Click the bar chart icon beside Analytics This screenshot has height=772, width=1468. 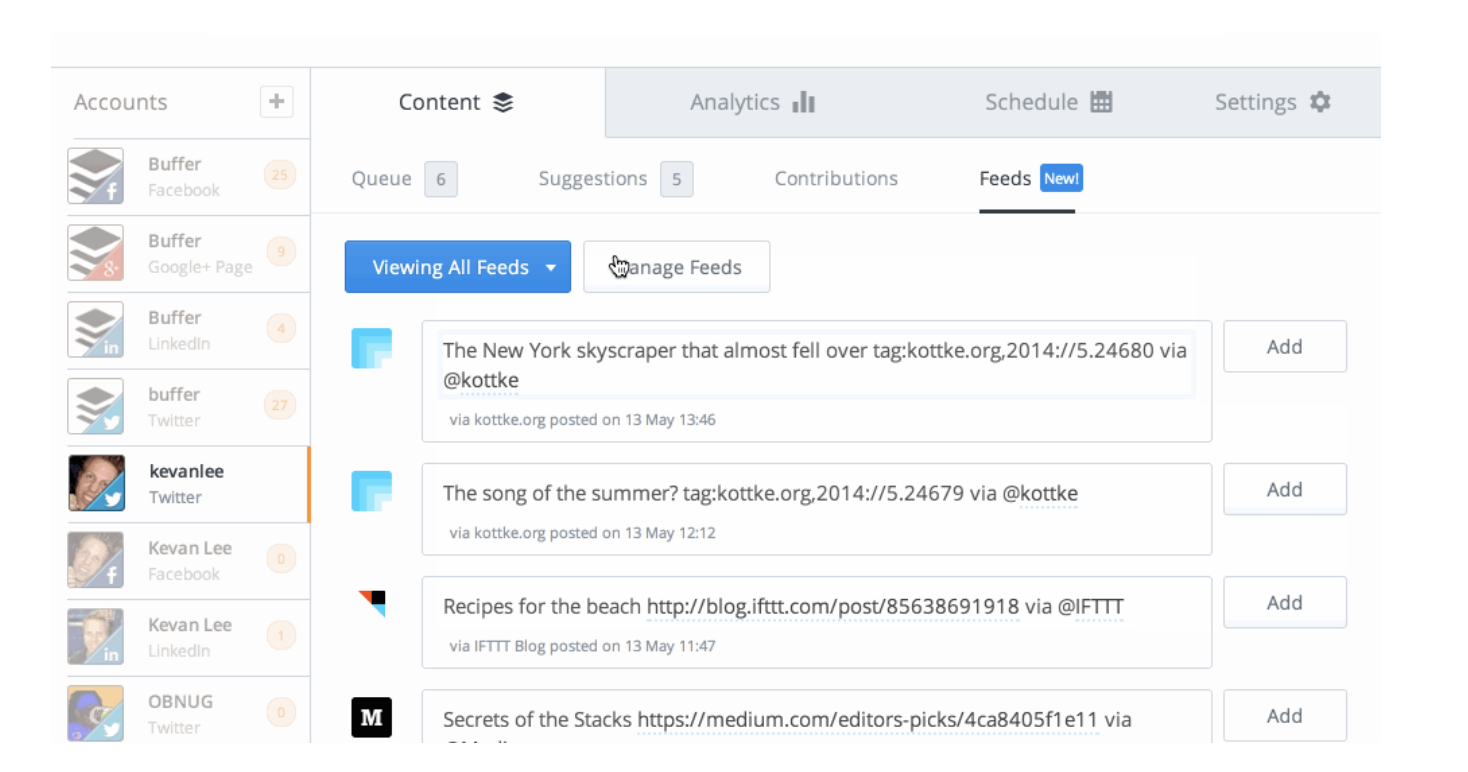pyautogui.click(x=804, y=102)
